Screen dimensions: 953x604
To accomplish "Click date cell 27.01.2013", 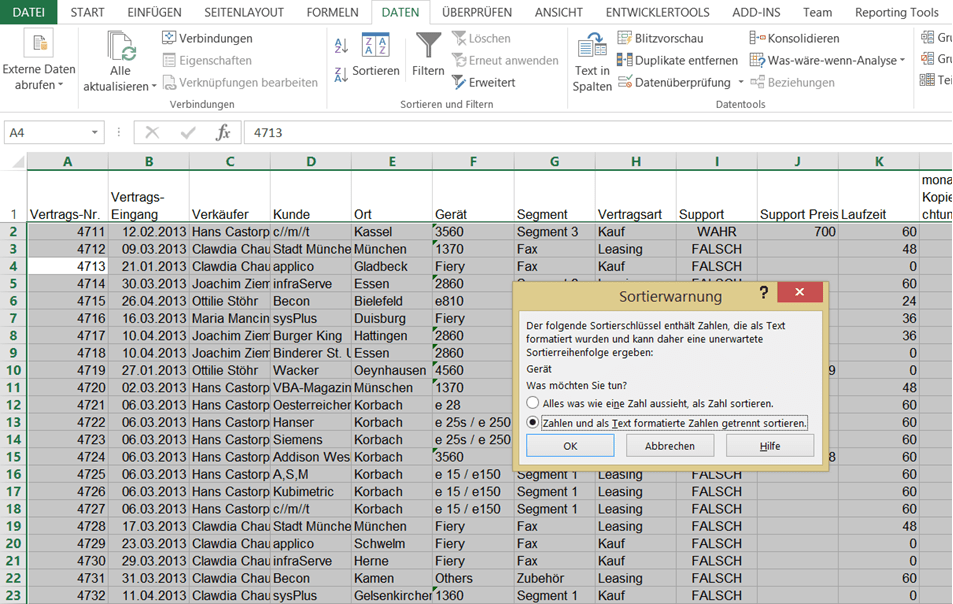I will pyautogui.click(x=148, y=370).
